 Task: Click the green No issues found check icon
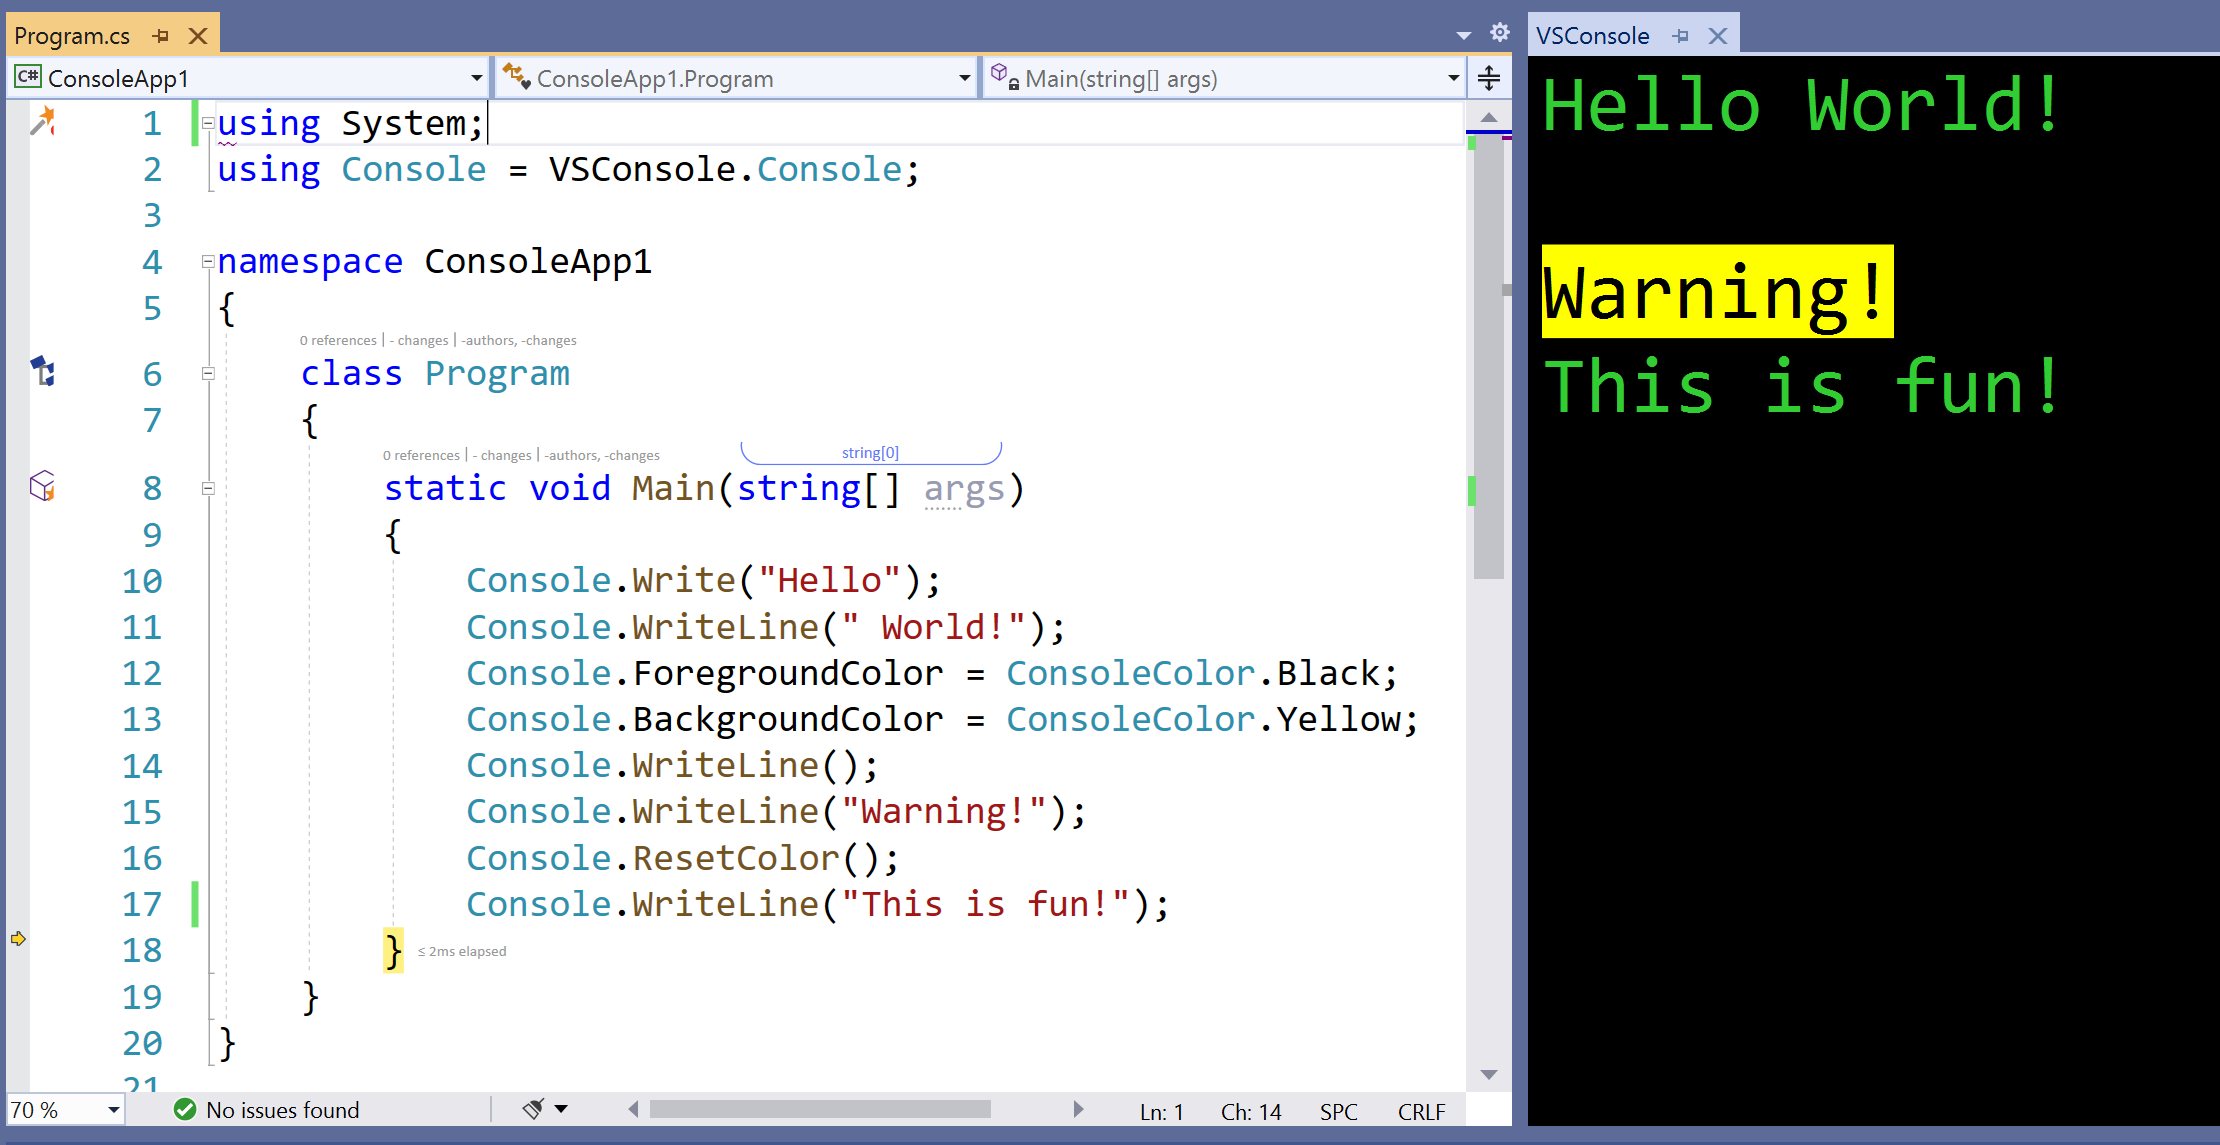coord(184,1109)
